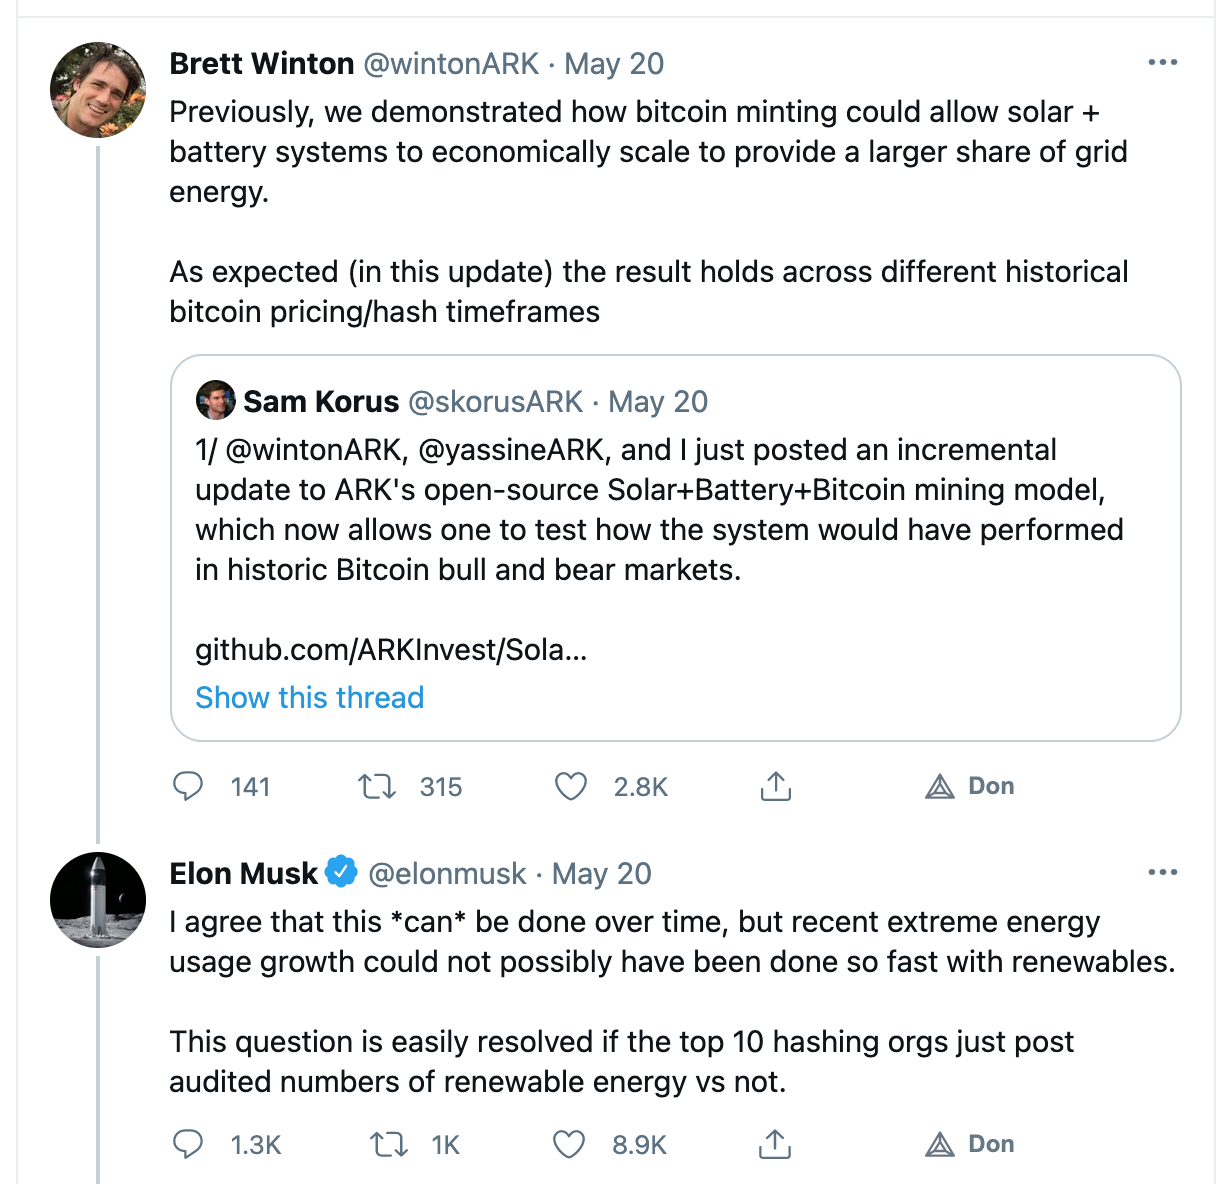Image resolution: width=1230 pixels, height=1184 pixels.
Task: Open the github.com/ARKInvest link
Action: coord(391,650)
